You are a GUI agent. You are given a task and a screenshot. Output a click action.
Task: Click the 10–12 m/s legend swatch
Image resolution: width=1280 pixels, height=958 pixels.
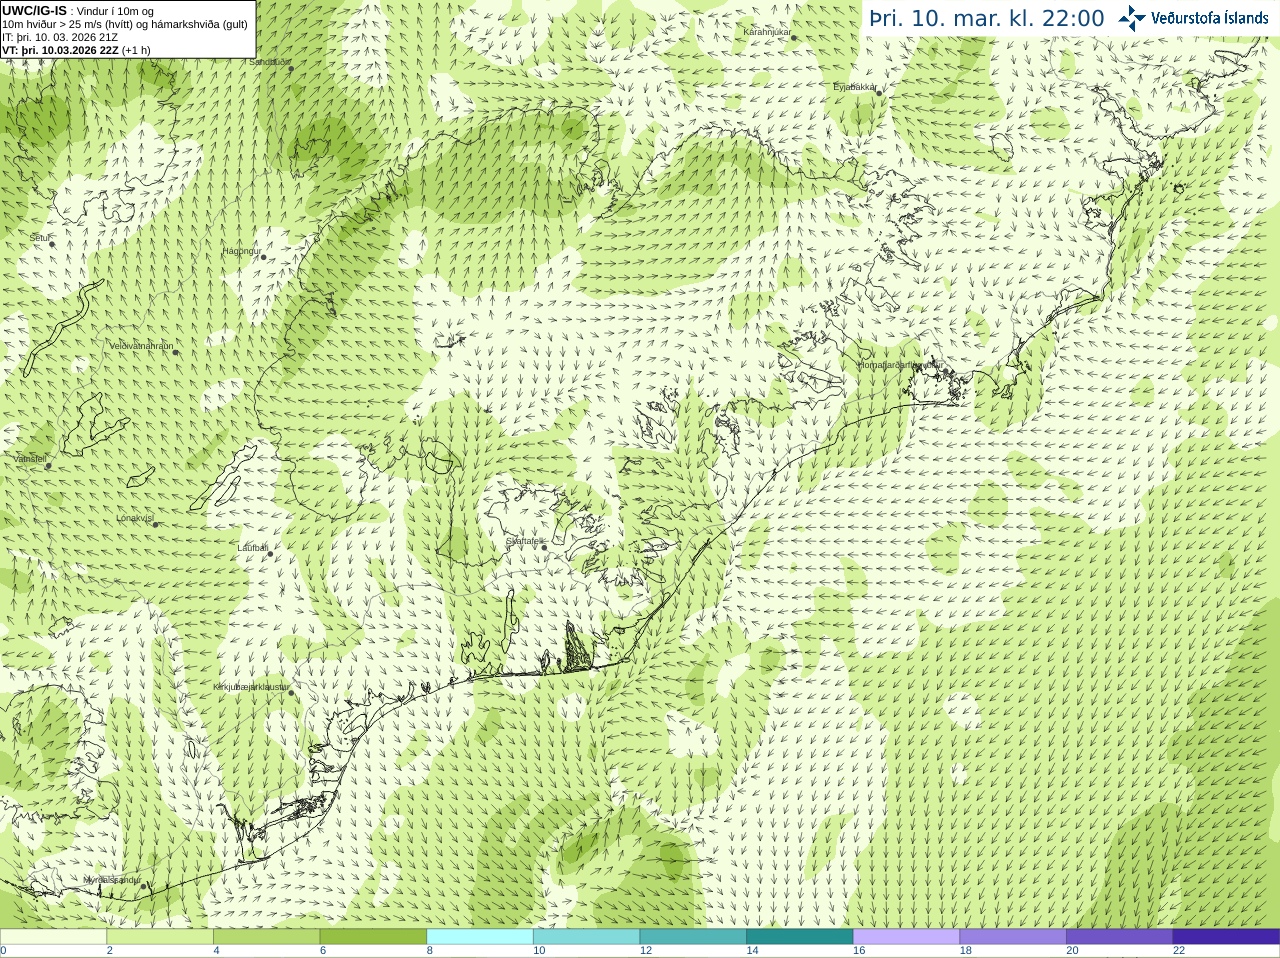pyautogui.click(x=586, y=937)
